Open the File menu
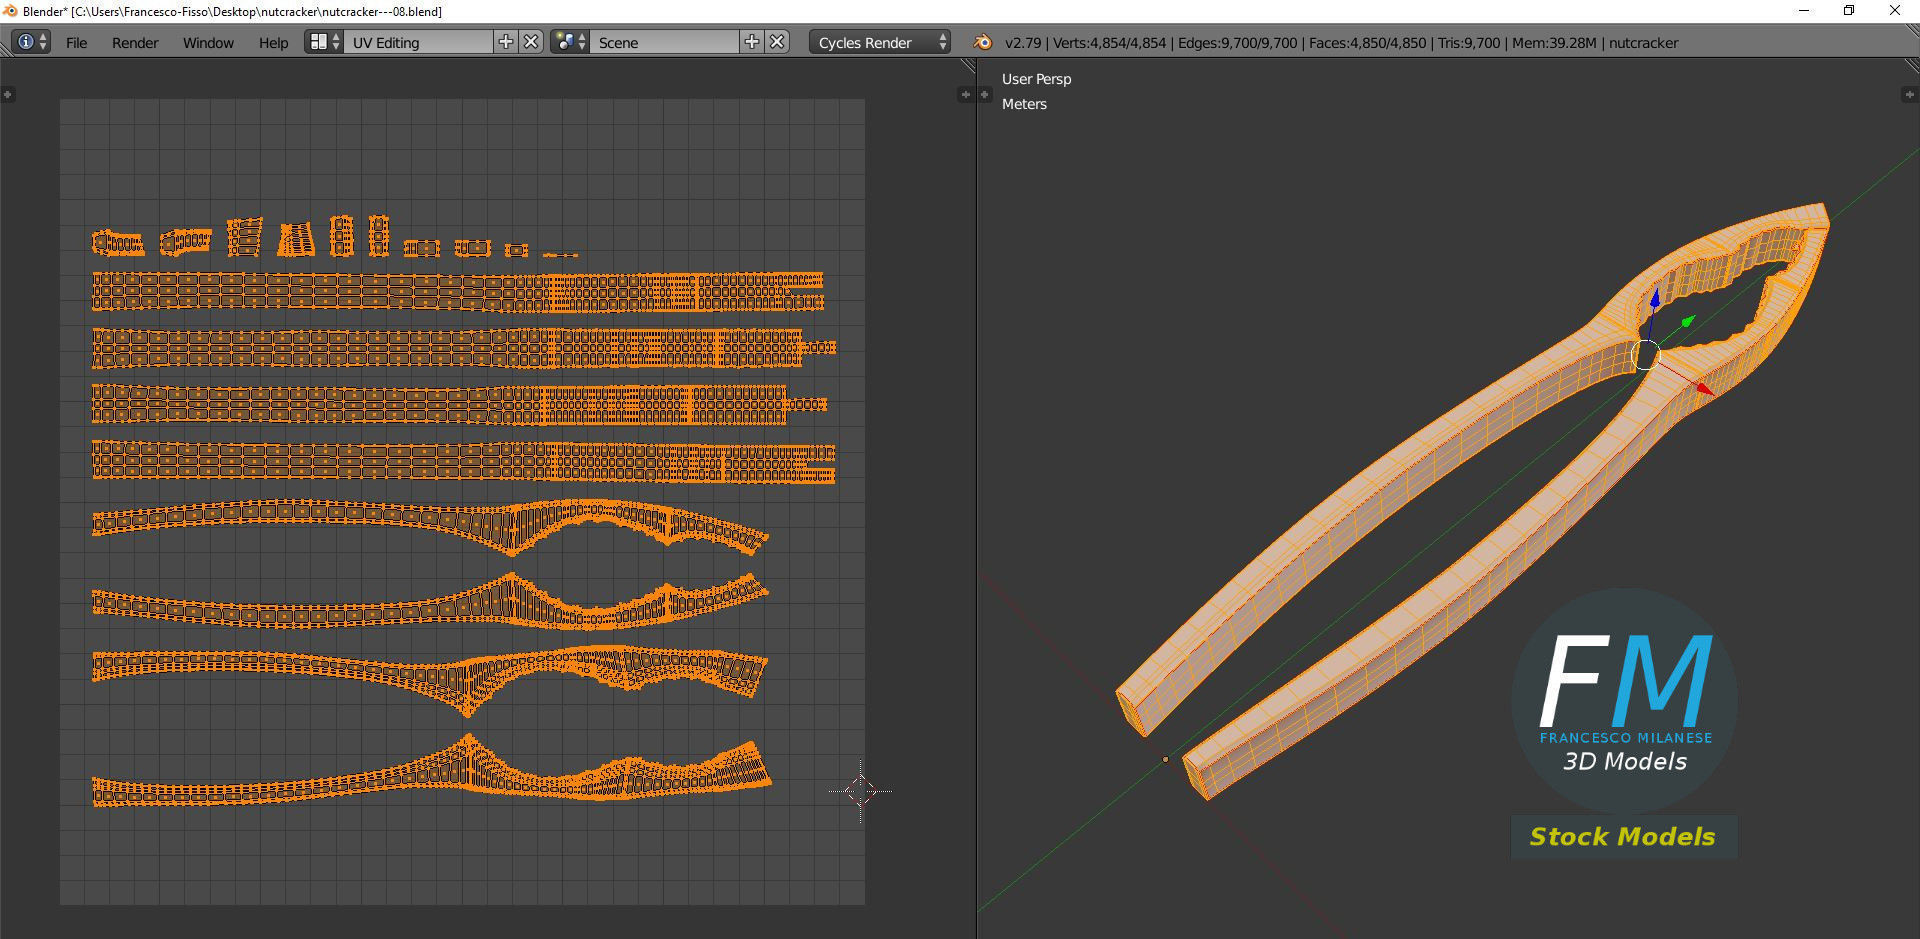Image resolution: width=1920 pixels, height=939 pixels. (x=76, y=42)
